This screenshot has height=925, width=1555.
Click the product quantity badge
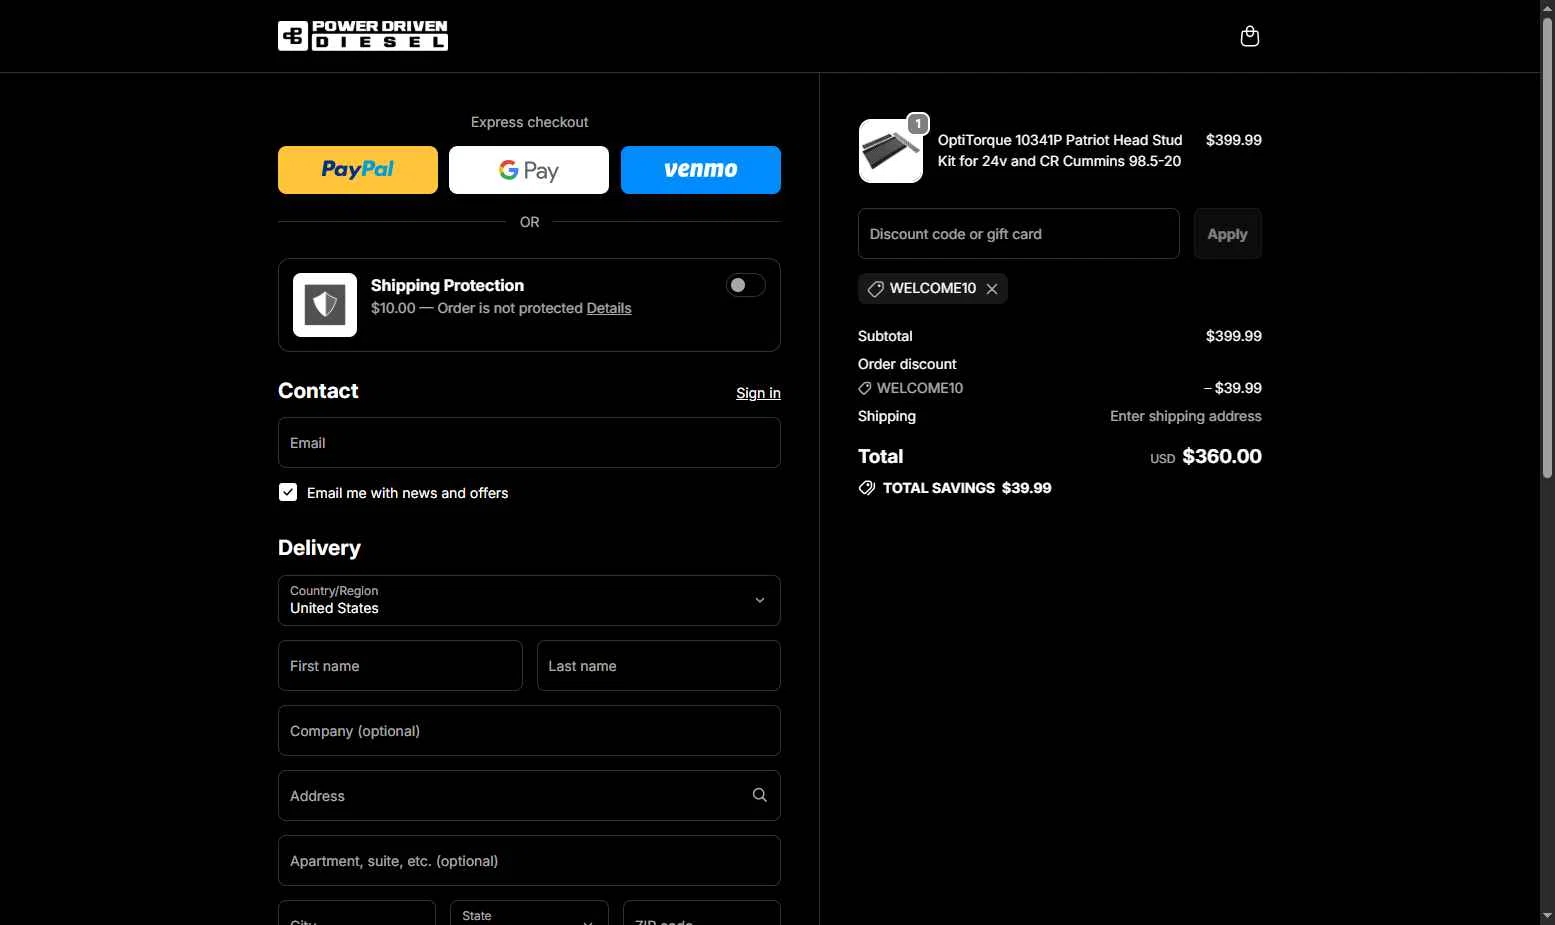[918, 124]
